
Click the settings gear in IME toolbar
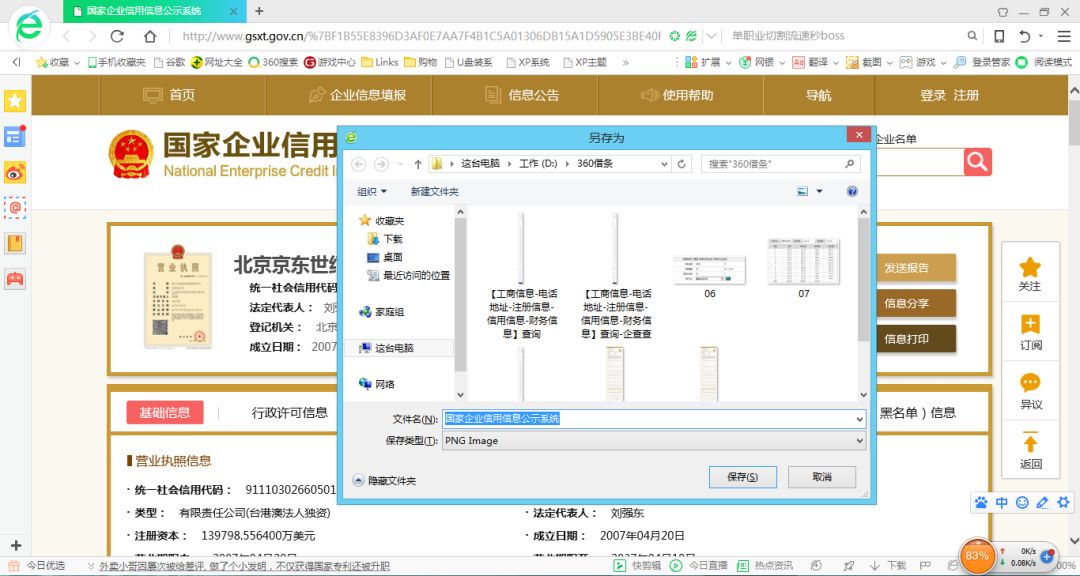click(x=1063, y=502)
